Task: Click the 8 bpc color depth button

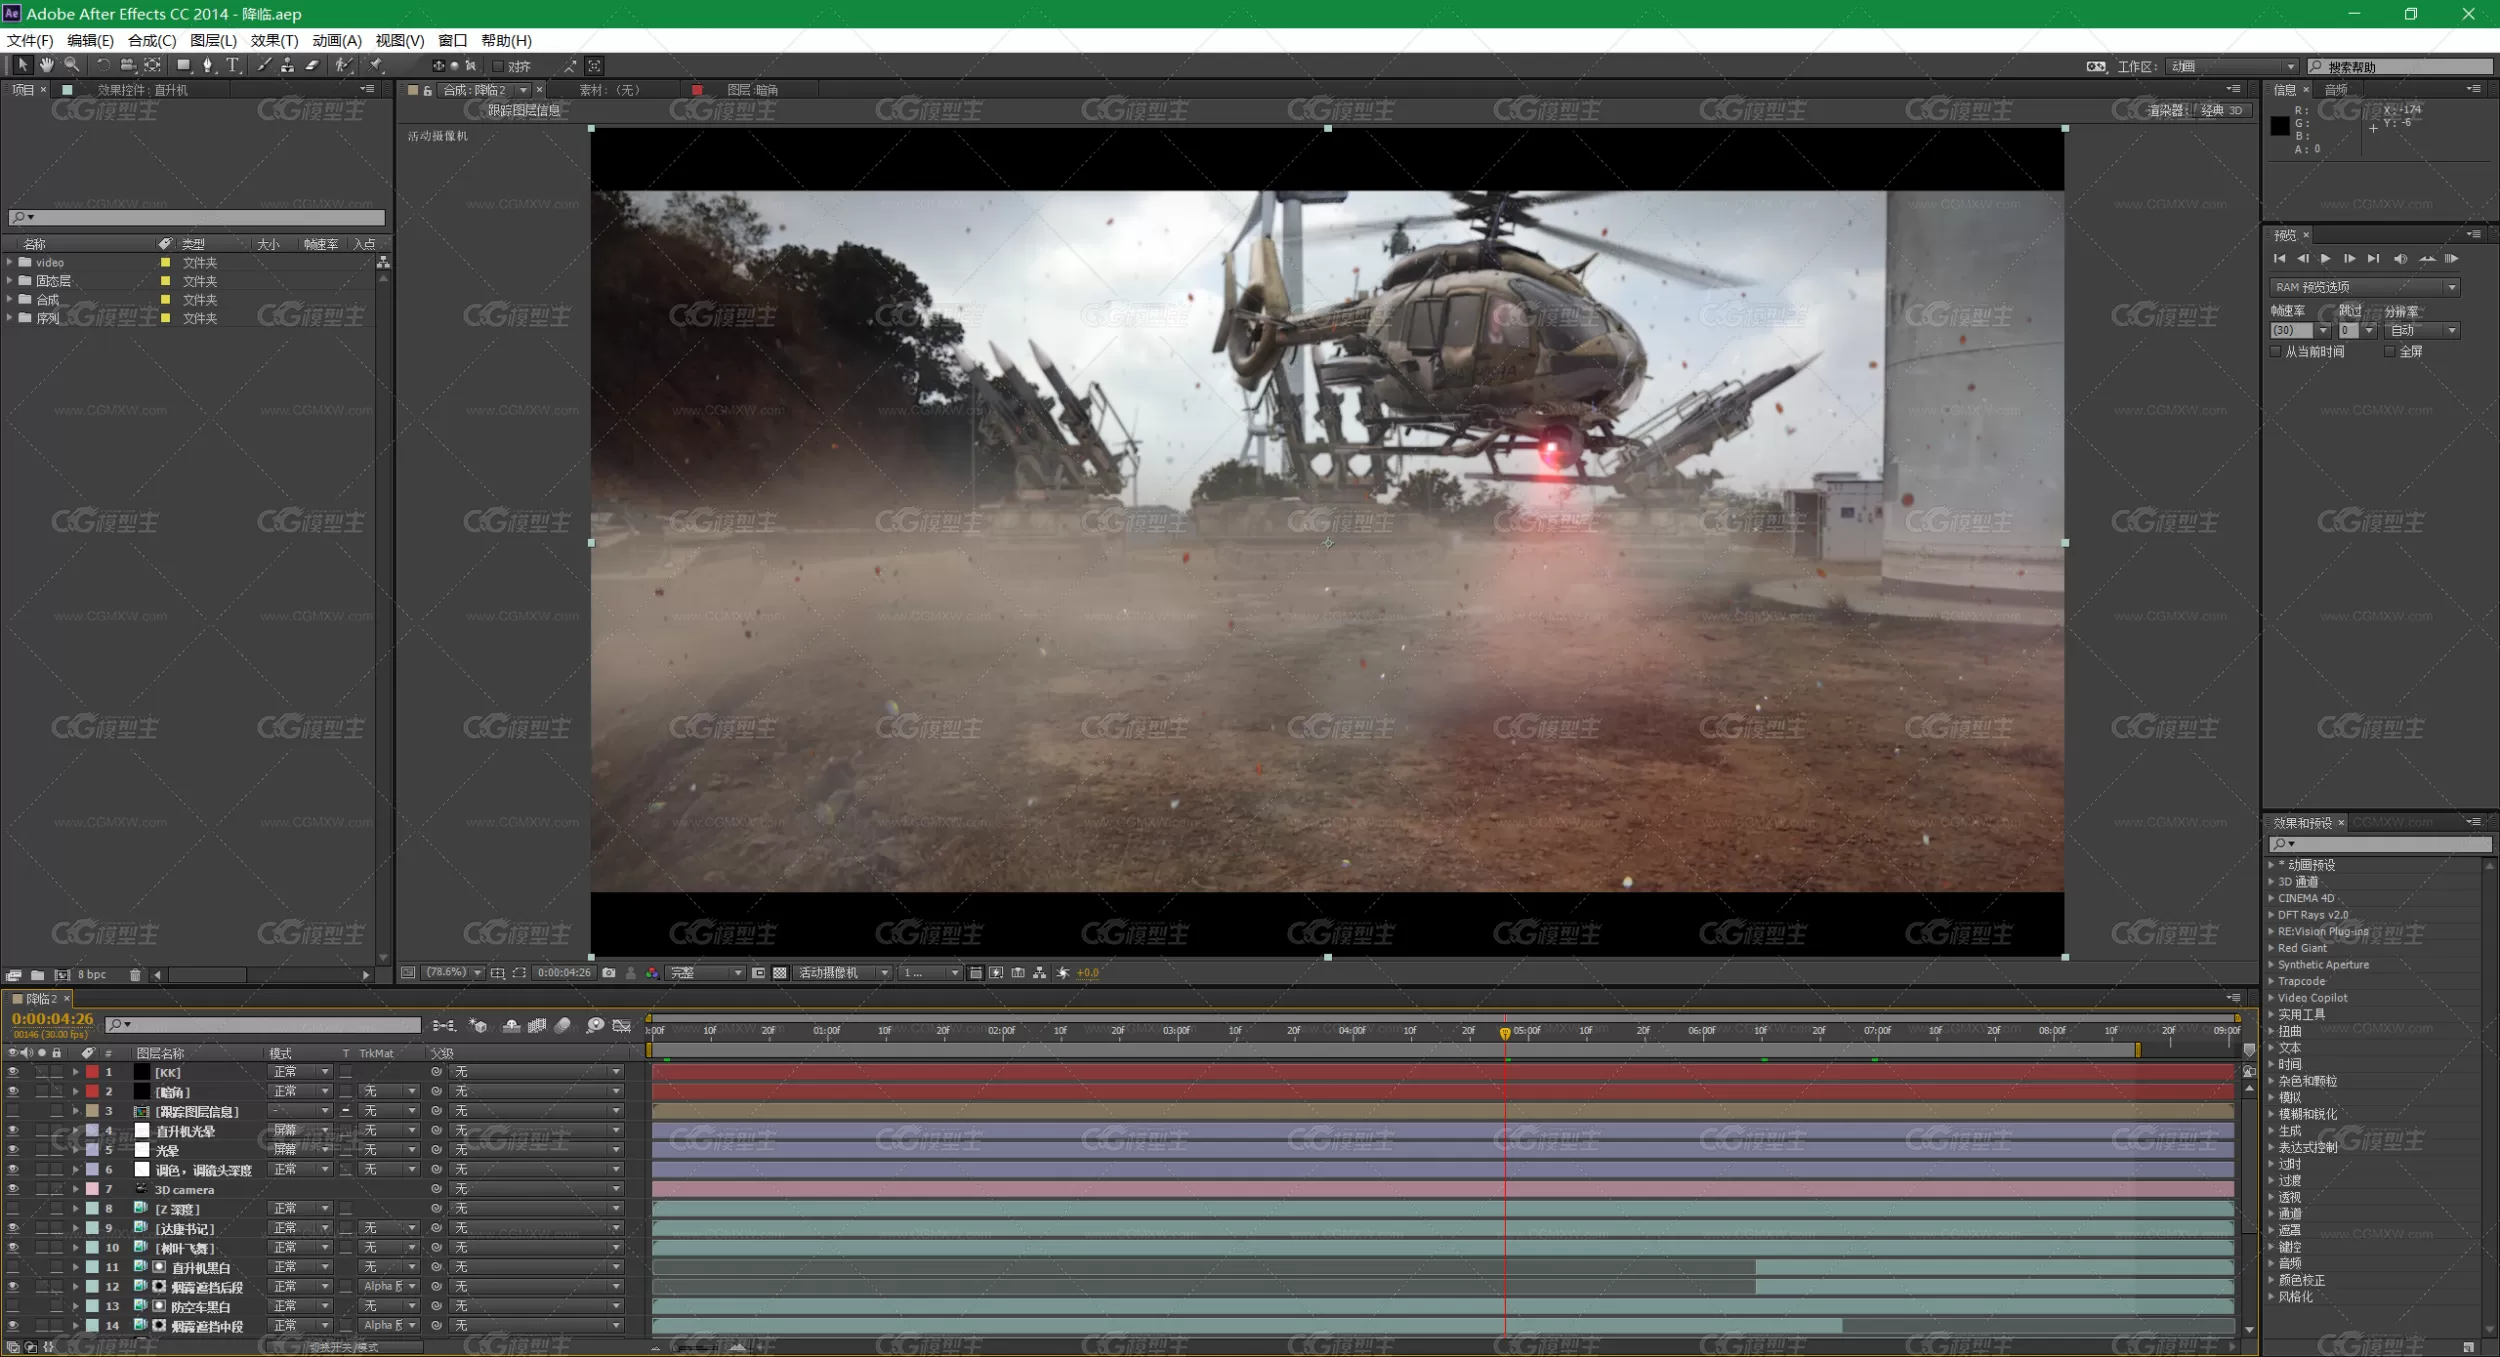Action: point(92,975)
